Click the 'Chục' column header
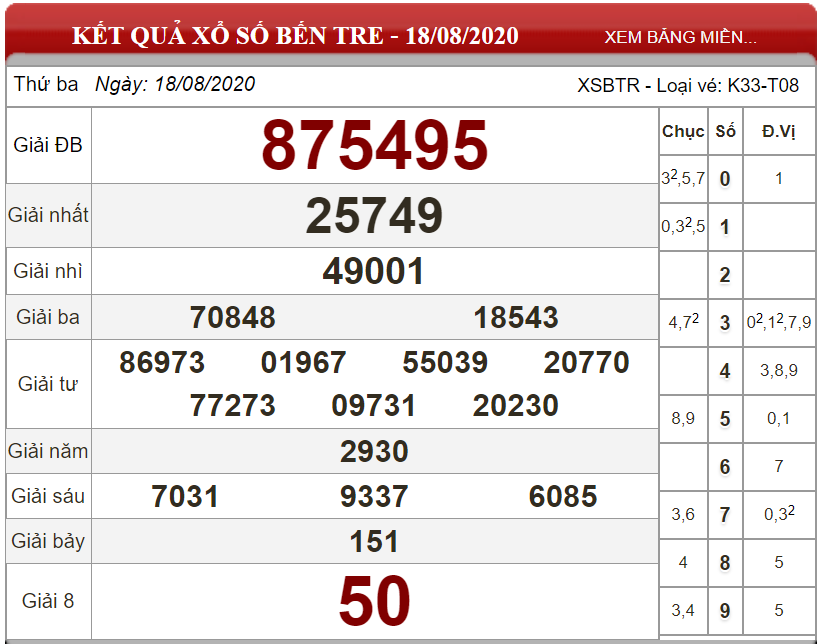 pos(683,131)
